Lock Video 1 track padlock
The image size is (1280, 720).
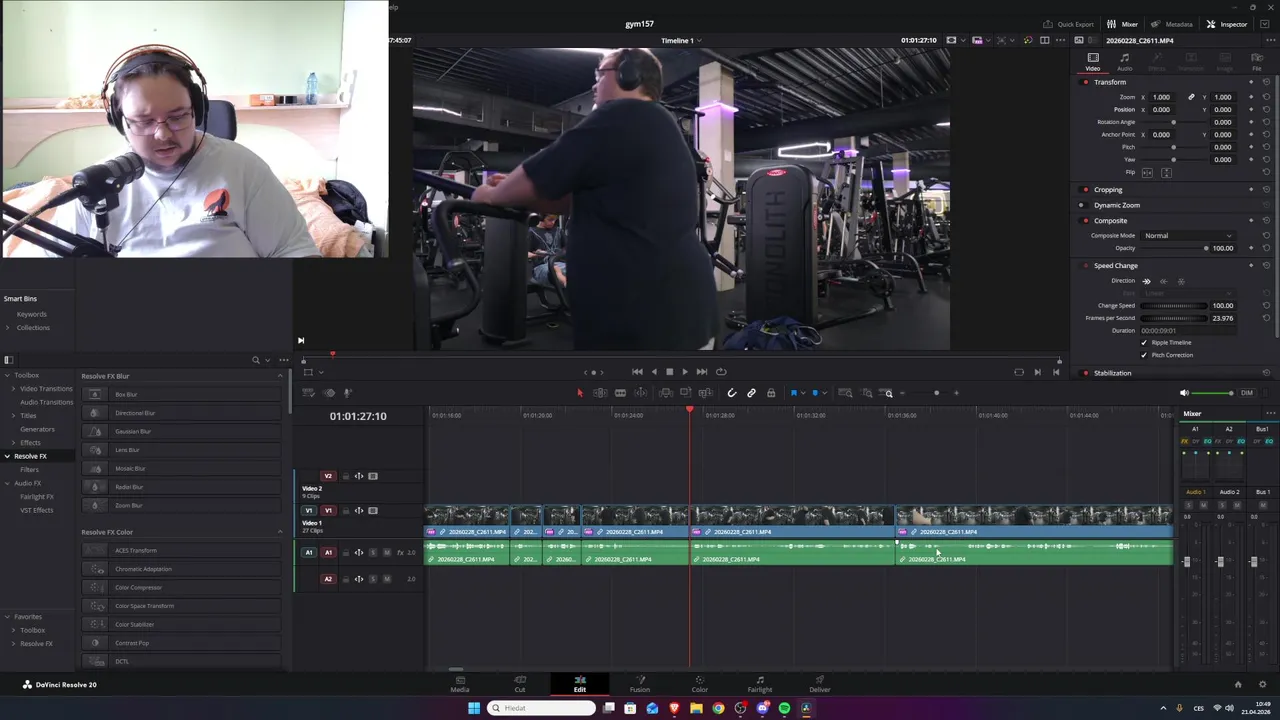345,511
